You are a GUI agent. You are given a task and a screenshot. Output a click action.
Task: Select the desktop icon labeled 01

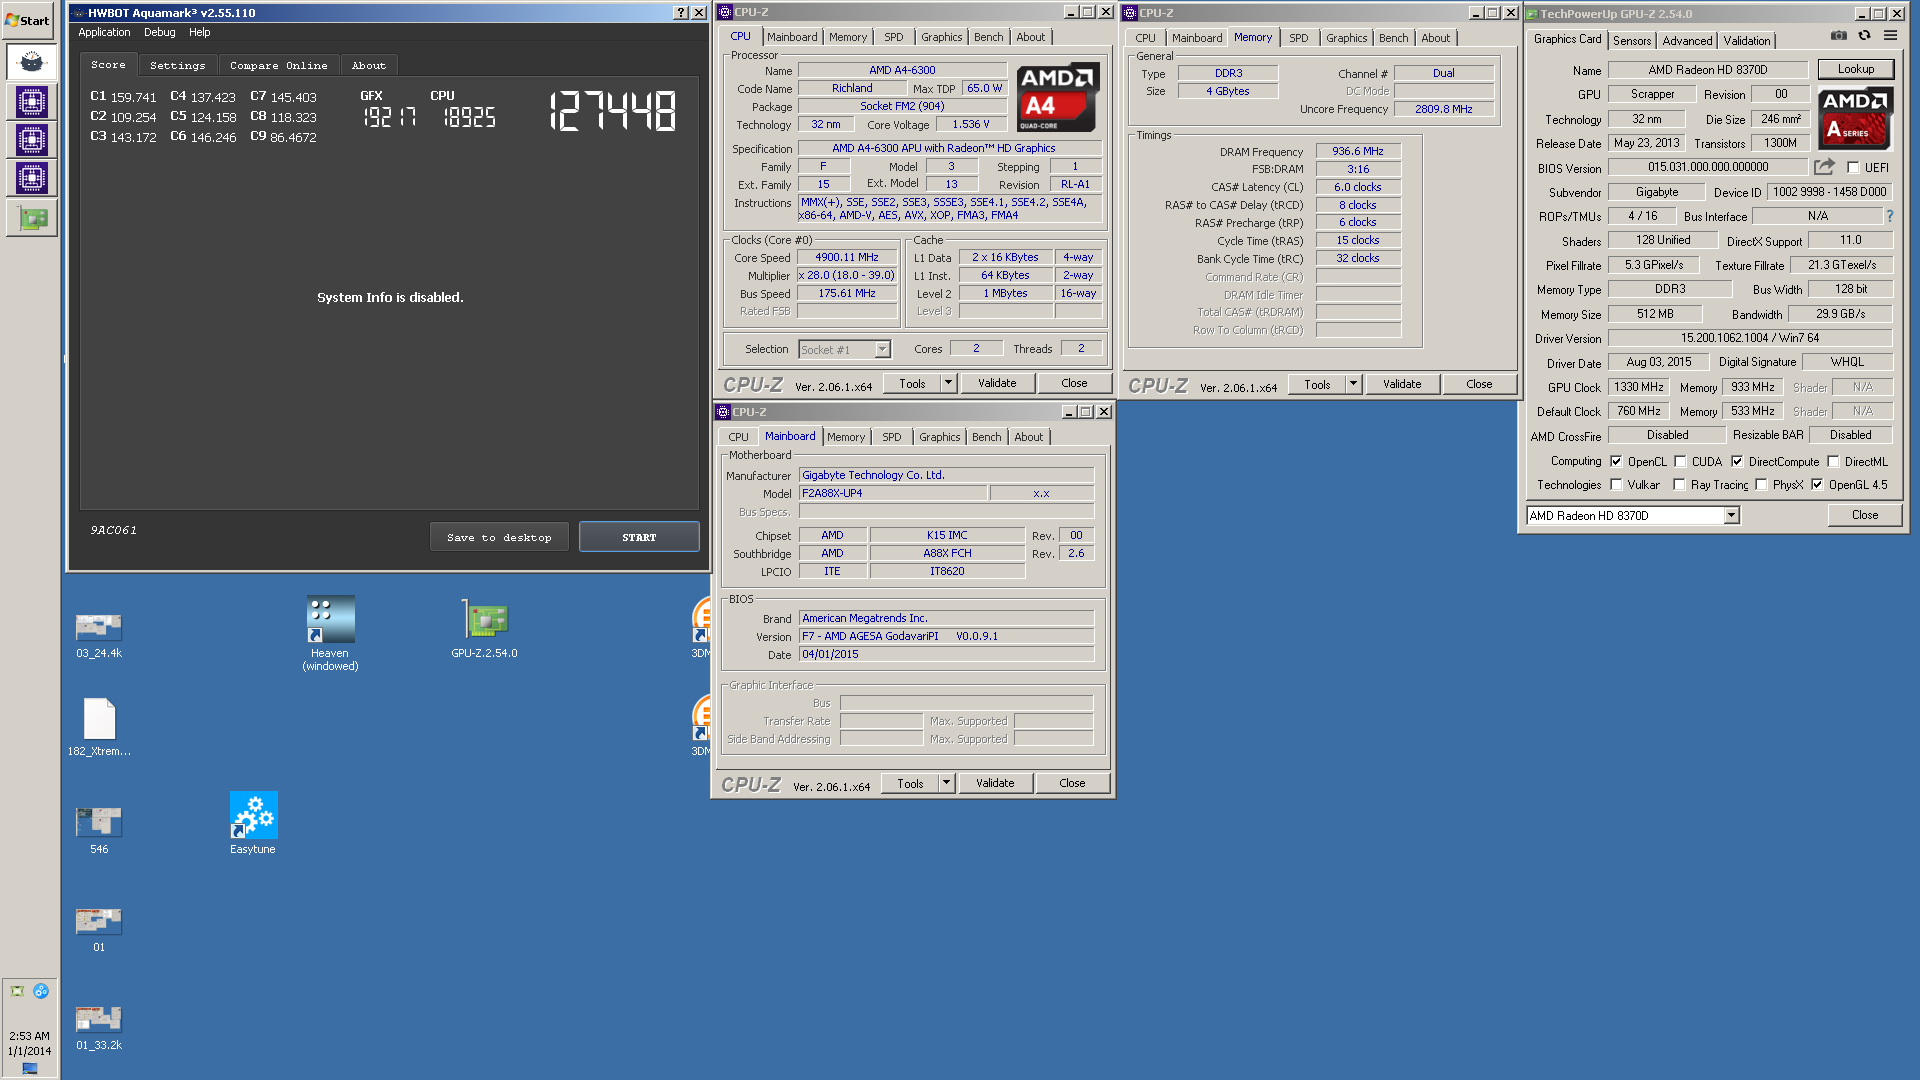(99, 929)
